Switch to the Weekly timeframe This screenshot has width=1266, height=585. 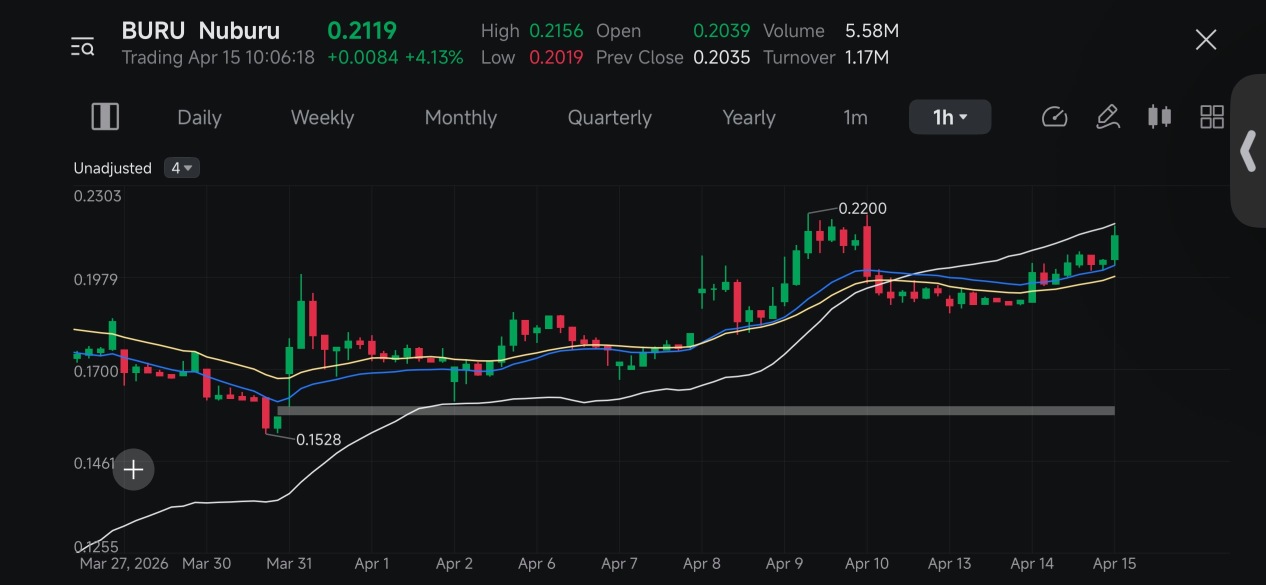tap(322, 117)
